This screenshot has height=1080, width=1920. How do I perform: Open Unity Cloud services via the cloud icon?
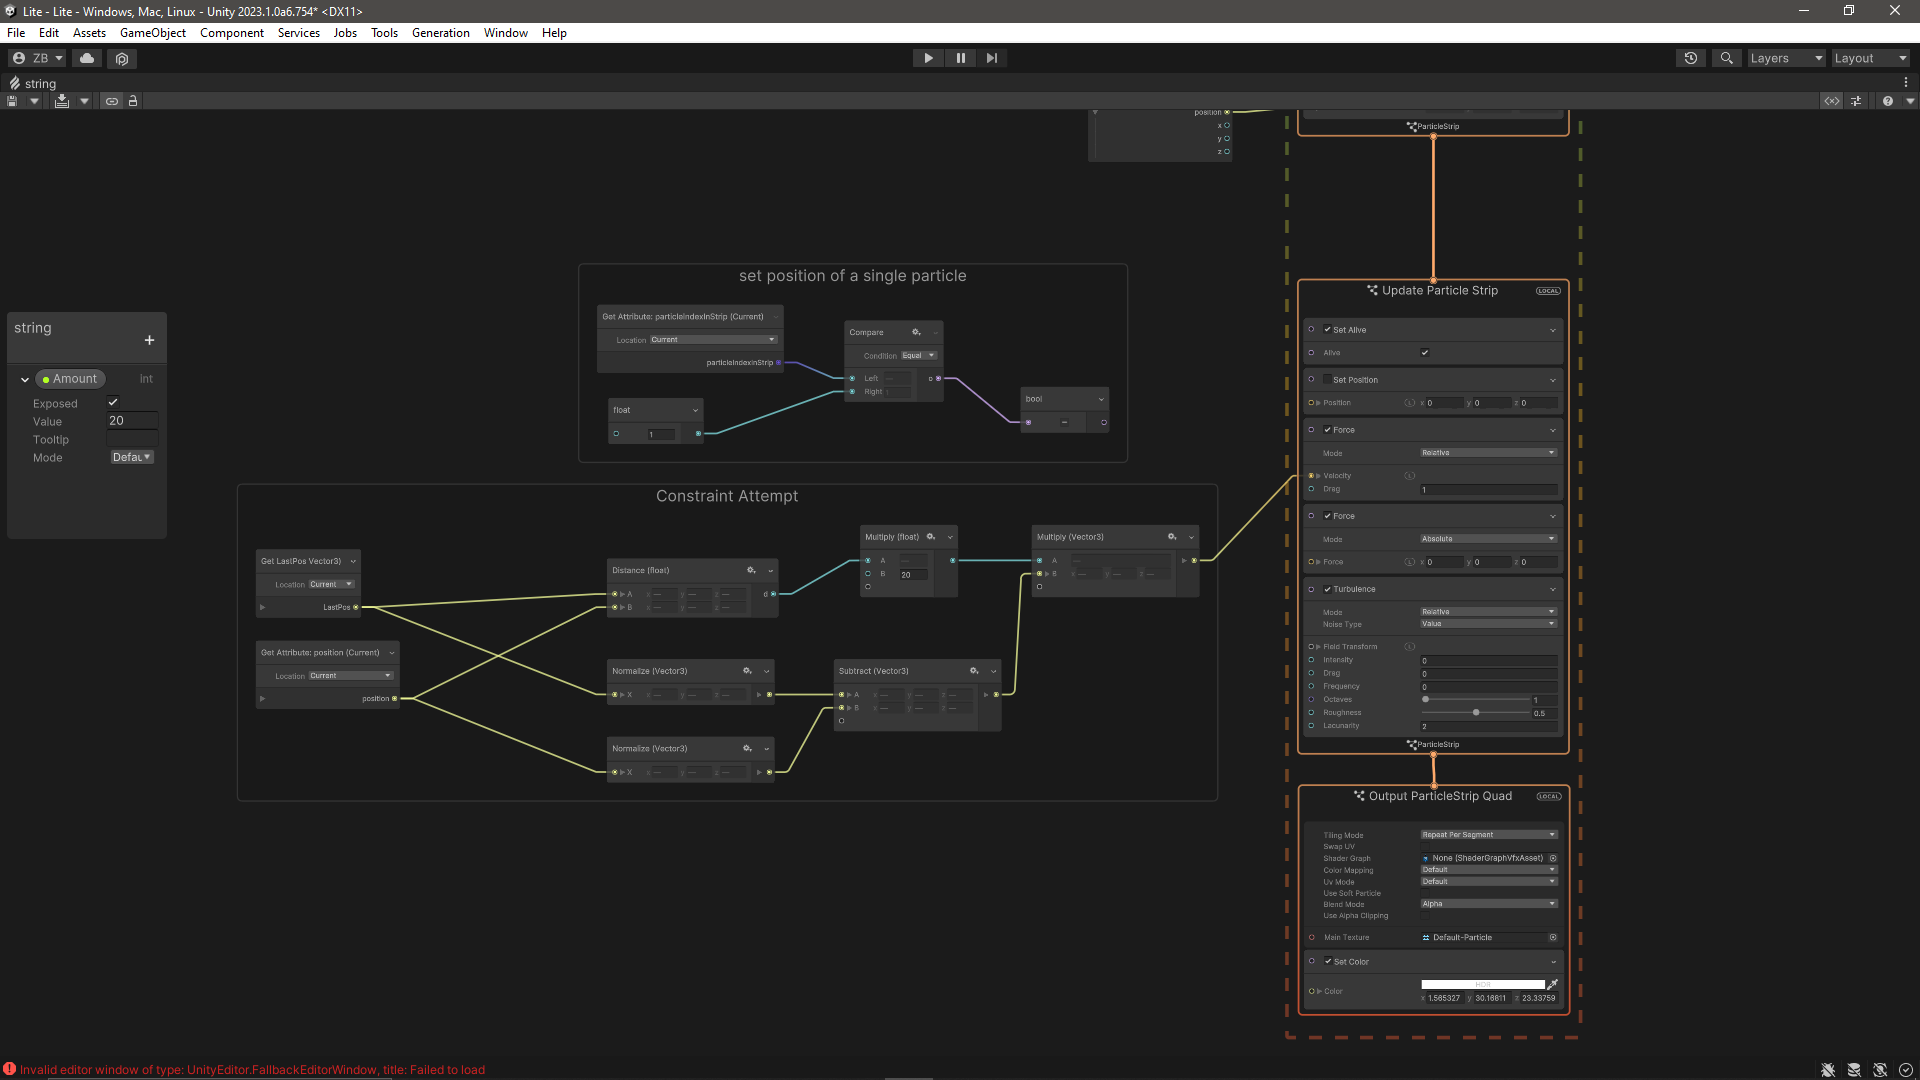click(86, 58)
